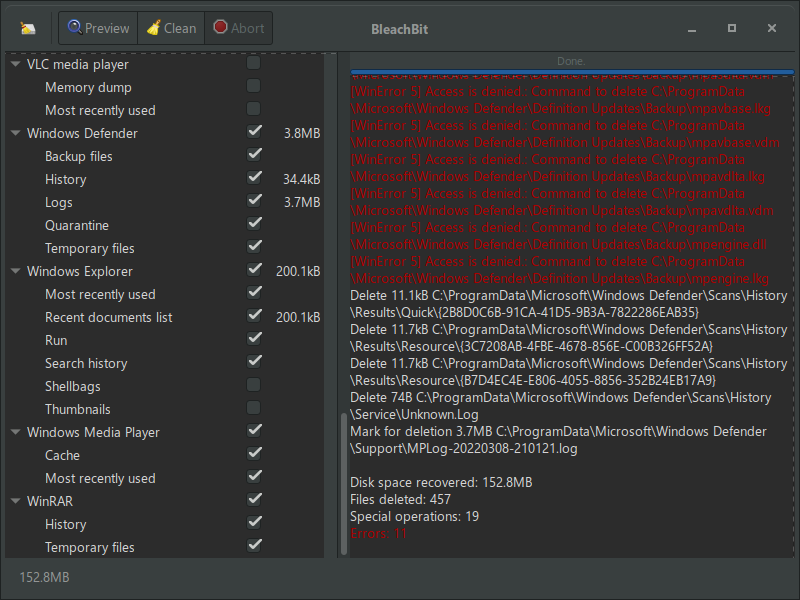Viewport: 800px width, 600px height.
Task: Click the results log vertical scrollbar
Action: 344,483
